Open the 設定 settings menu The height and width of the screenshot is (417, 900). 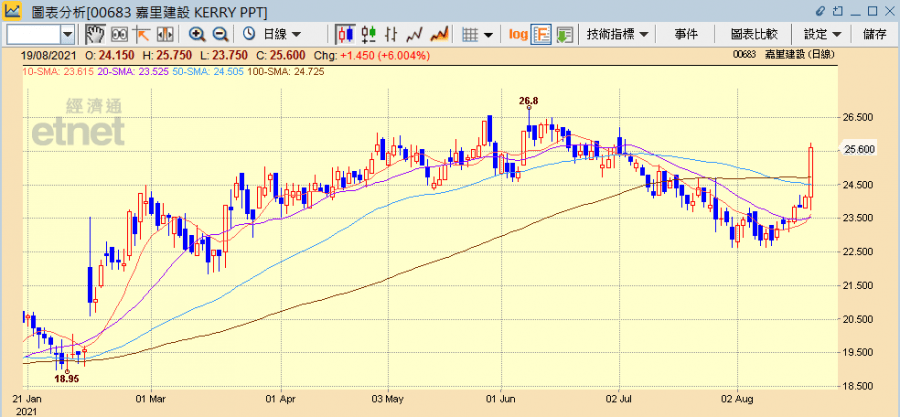[822, 34]
